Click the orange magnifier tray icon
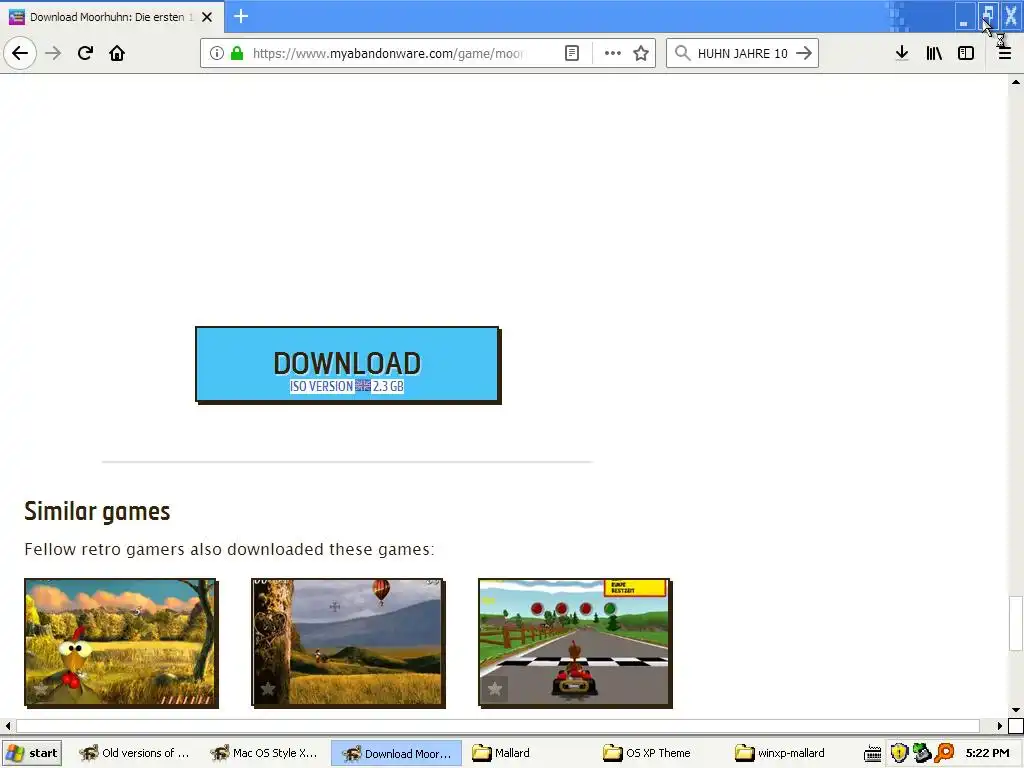 944,753
